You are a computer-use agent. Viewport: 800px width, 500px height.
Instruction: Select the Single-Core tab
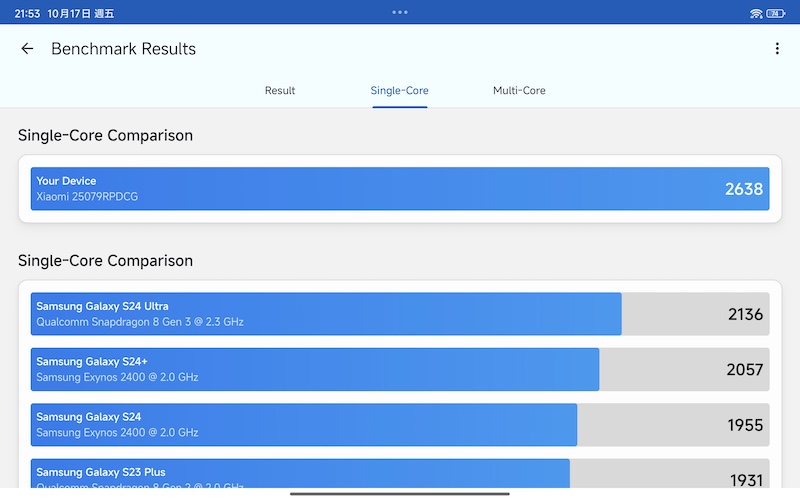pos(399,91)
